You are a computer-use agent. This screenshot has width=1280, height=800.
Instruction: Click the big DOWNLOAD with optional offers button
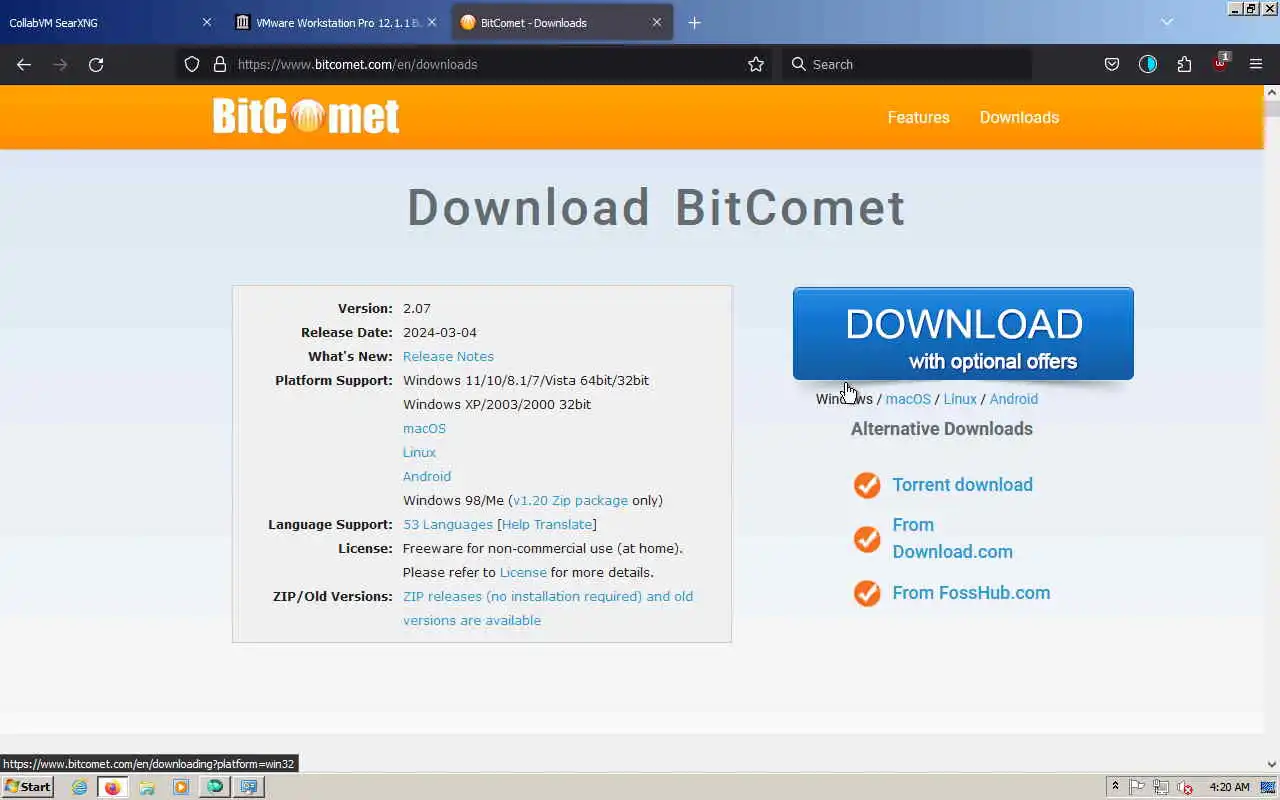point(963,334)
